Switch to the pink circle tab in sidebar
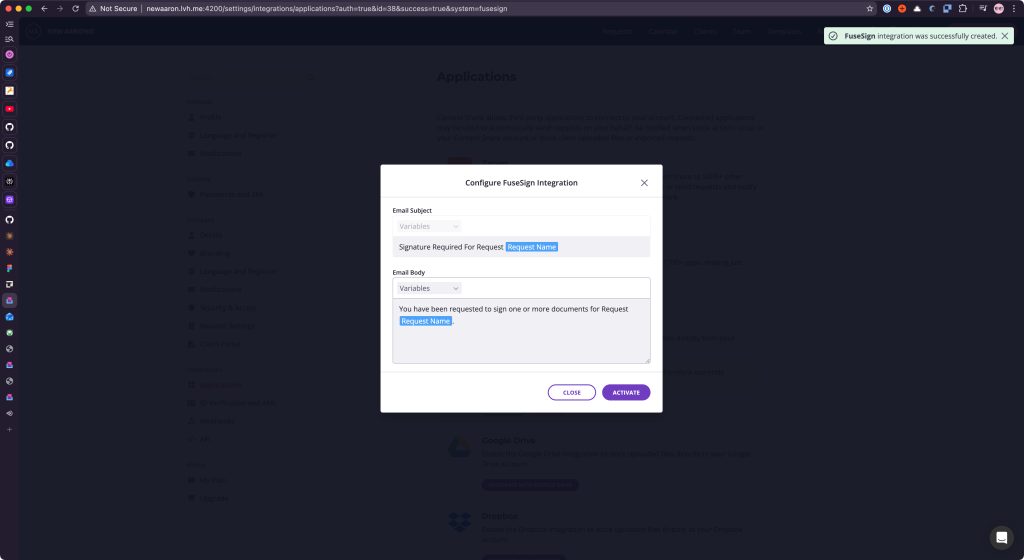 coord(9,55)
